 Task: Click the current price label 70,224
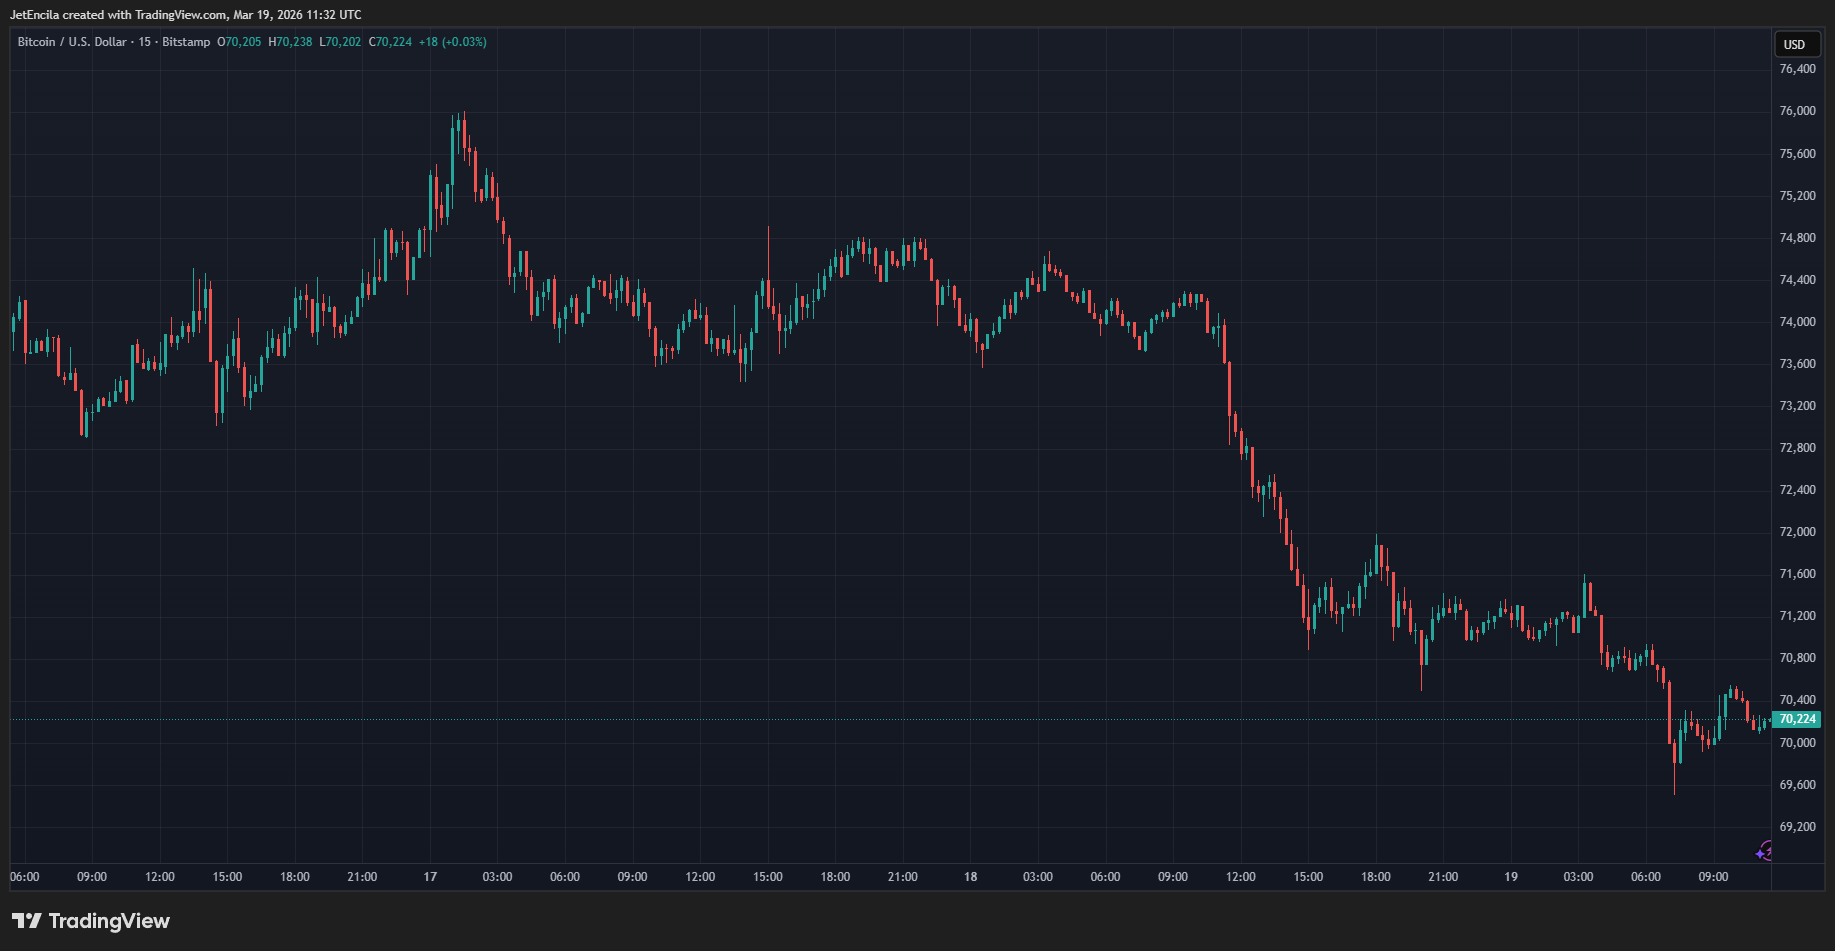(1797, 719)
